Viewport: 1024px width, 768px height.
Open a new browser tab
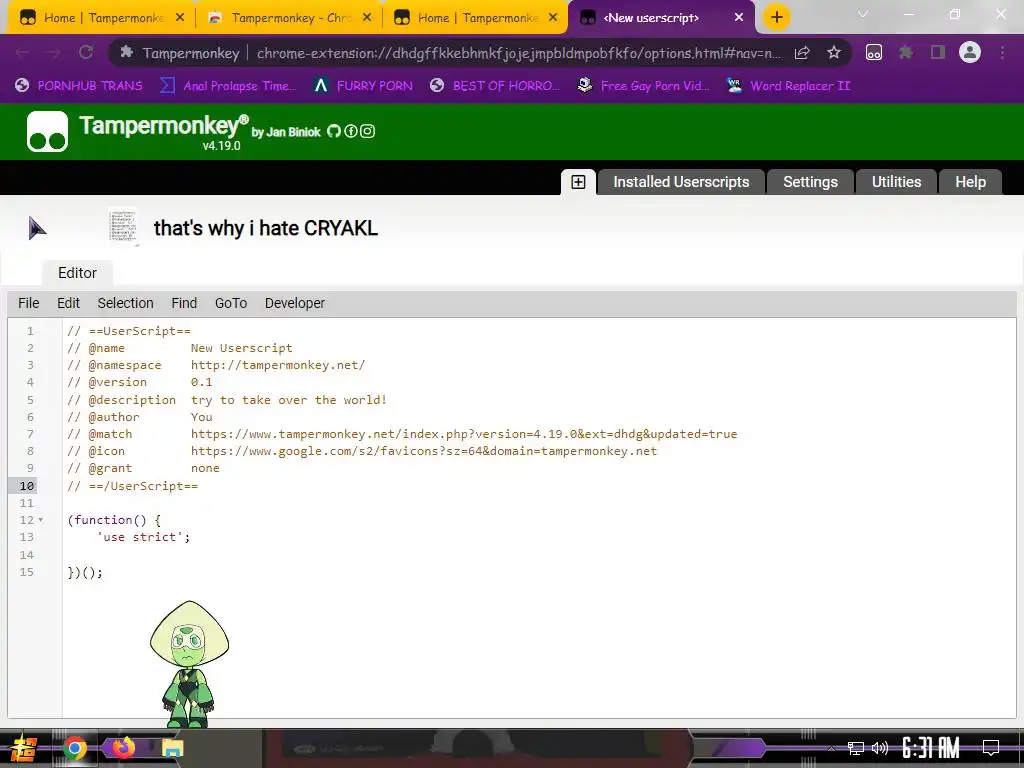point(776,17)
